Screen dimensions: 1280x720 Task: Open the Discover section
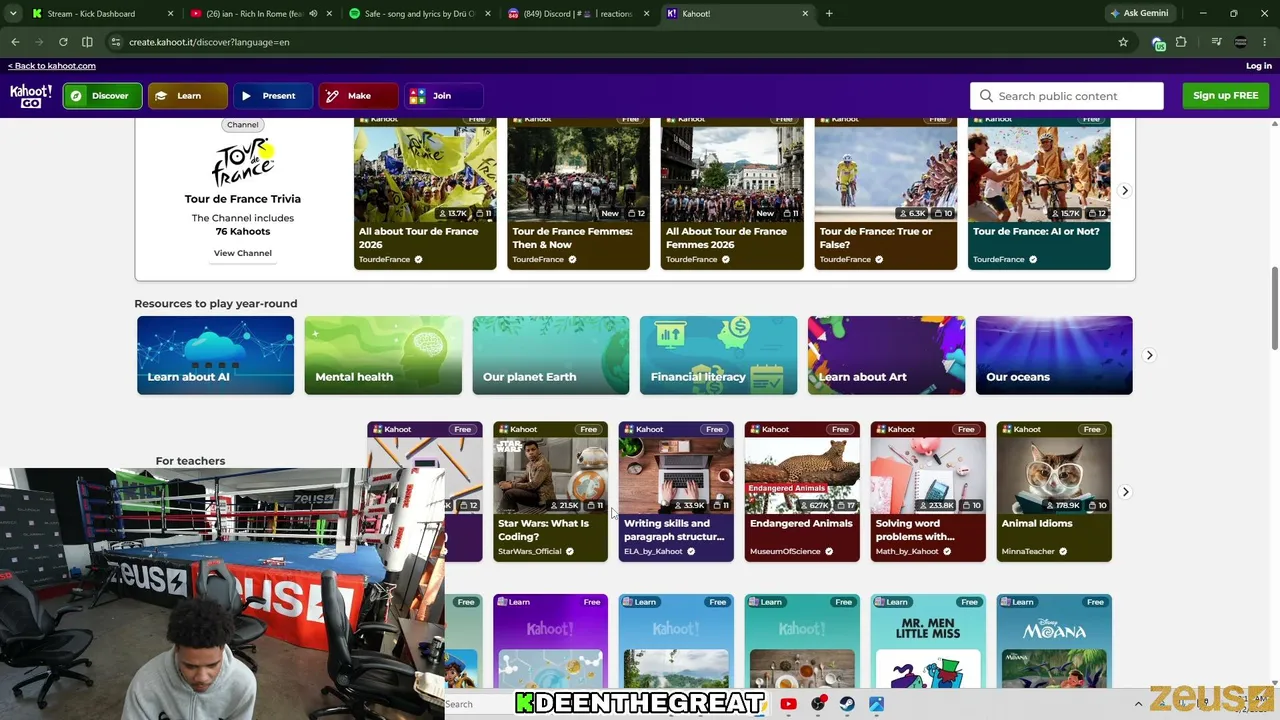click(x=102, y=96)
